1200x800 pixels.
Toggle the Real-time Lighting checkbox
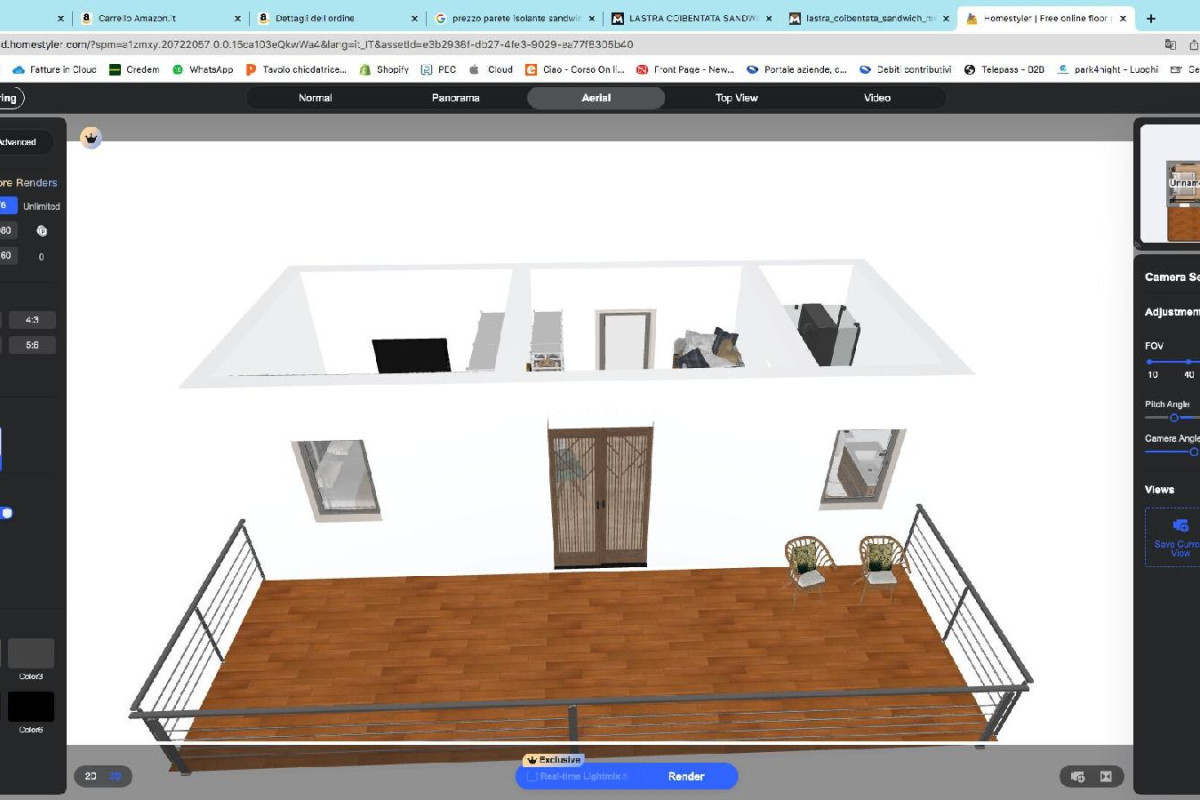coord(533,776)
